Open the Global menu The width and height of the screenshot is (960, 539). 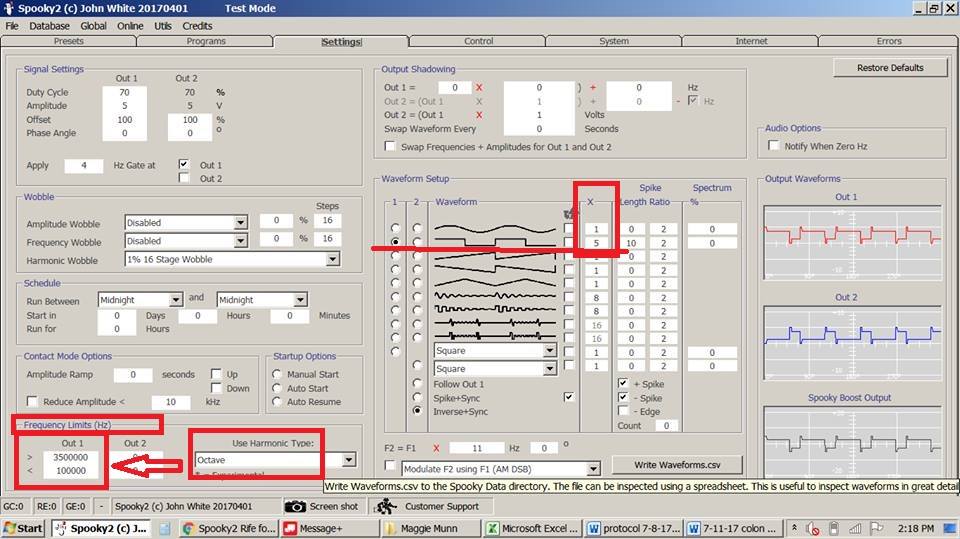pos(93,26)
